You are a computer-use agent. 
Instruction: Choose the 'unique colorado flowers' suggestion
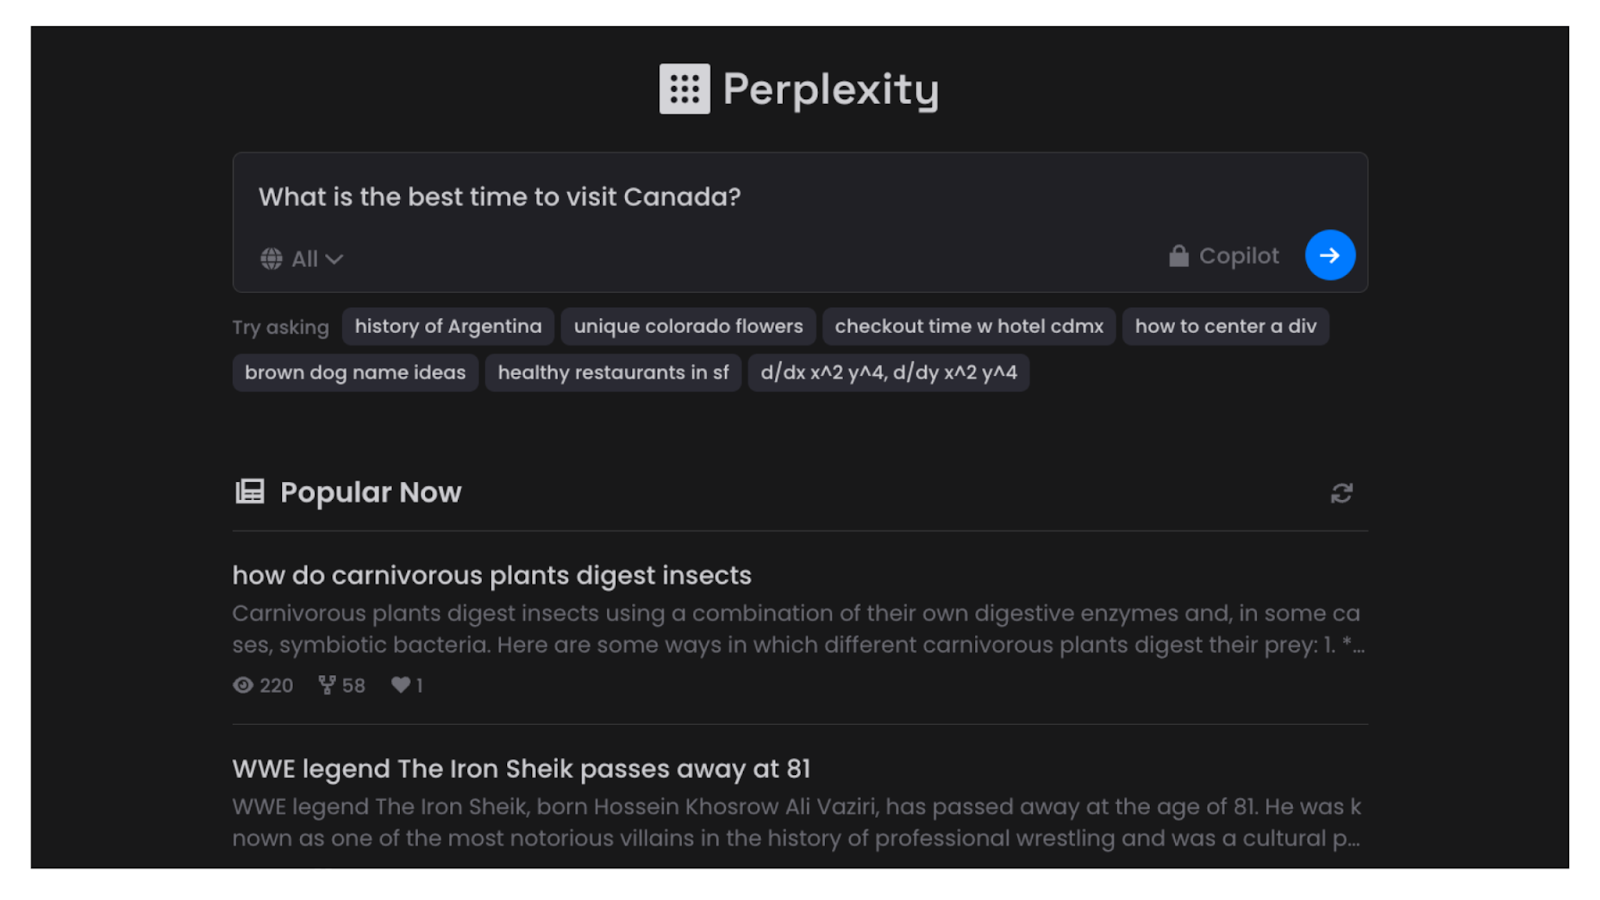688,326
